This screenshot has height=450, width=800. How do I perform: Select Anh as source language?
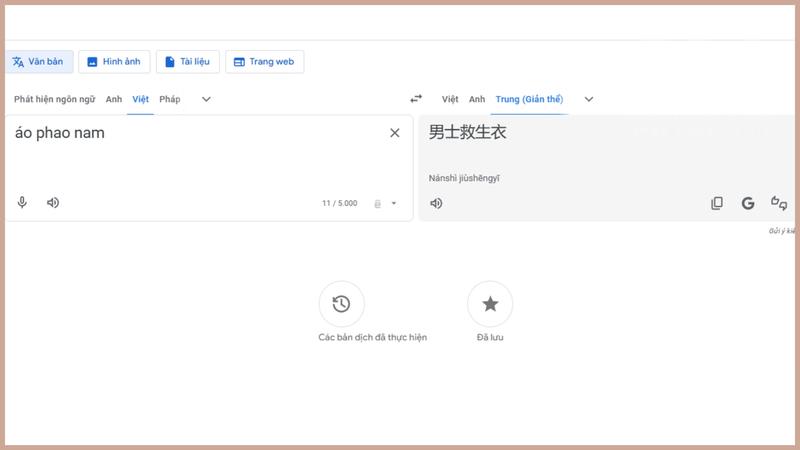tap(114, 99)
